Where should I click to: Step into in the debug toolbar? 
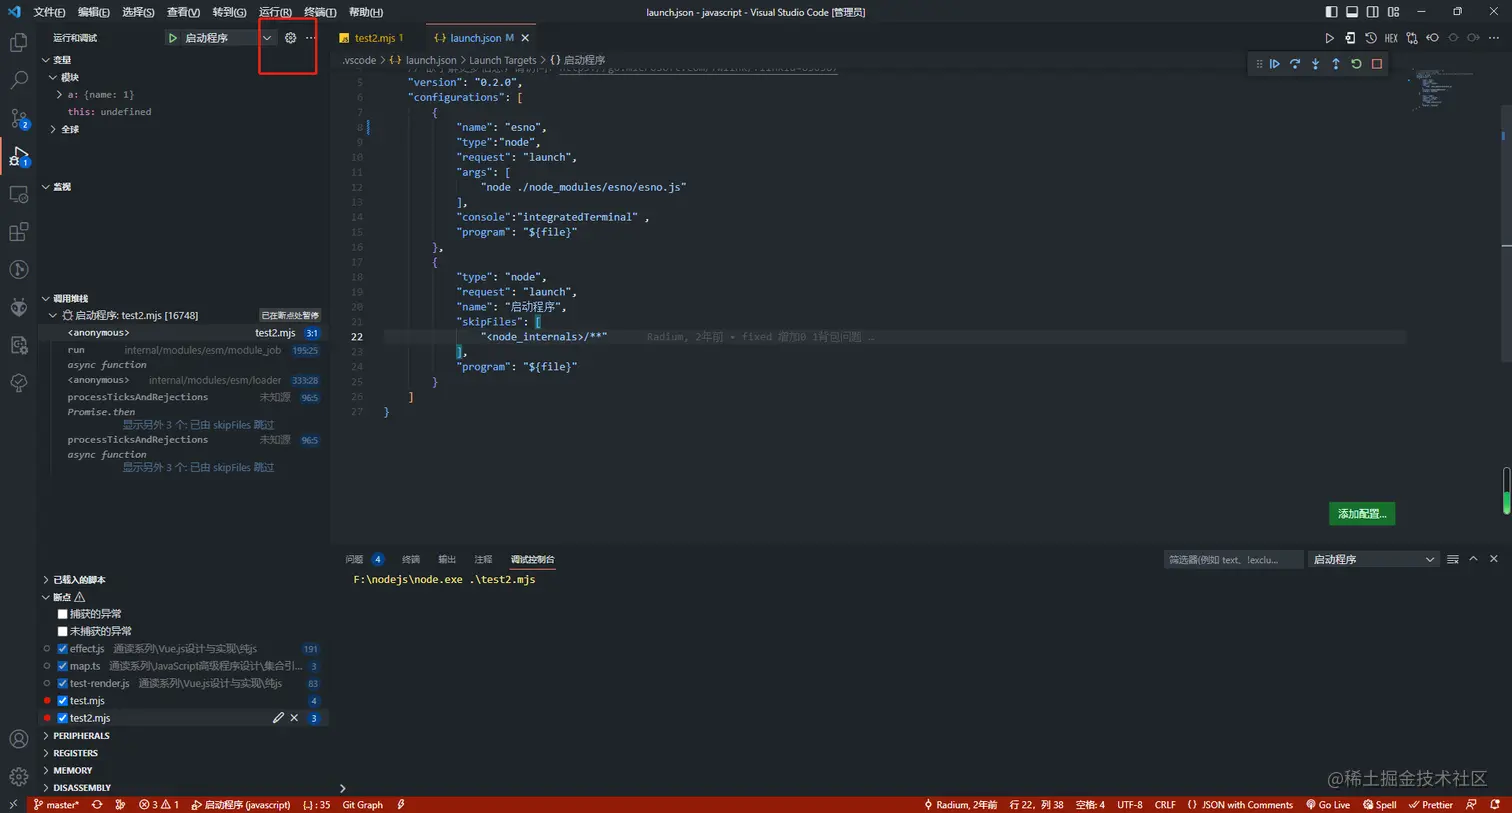pyautogui.click(x=1315, y=64)
